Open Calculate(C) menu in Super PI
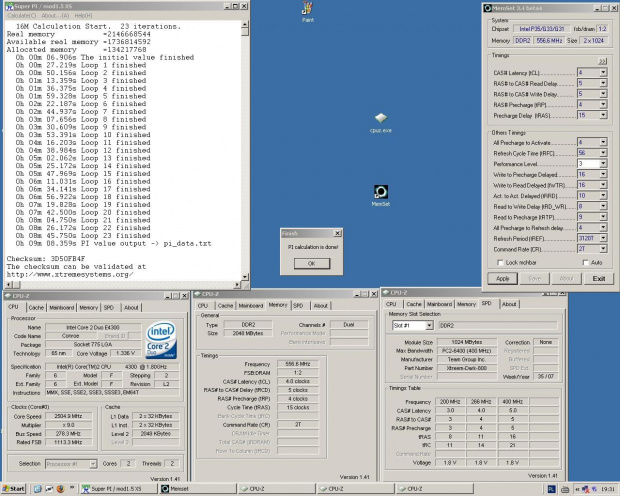The height and width of the screenshot is (496, 620). click(22, 15)
